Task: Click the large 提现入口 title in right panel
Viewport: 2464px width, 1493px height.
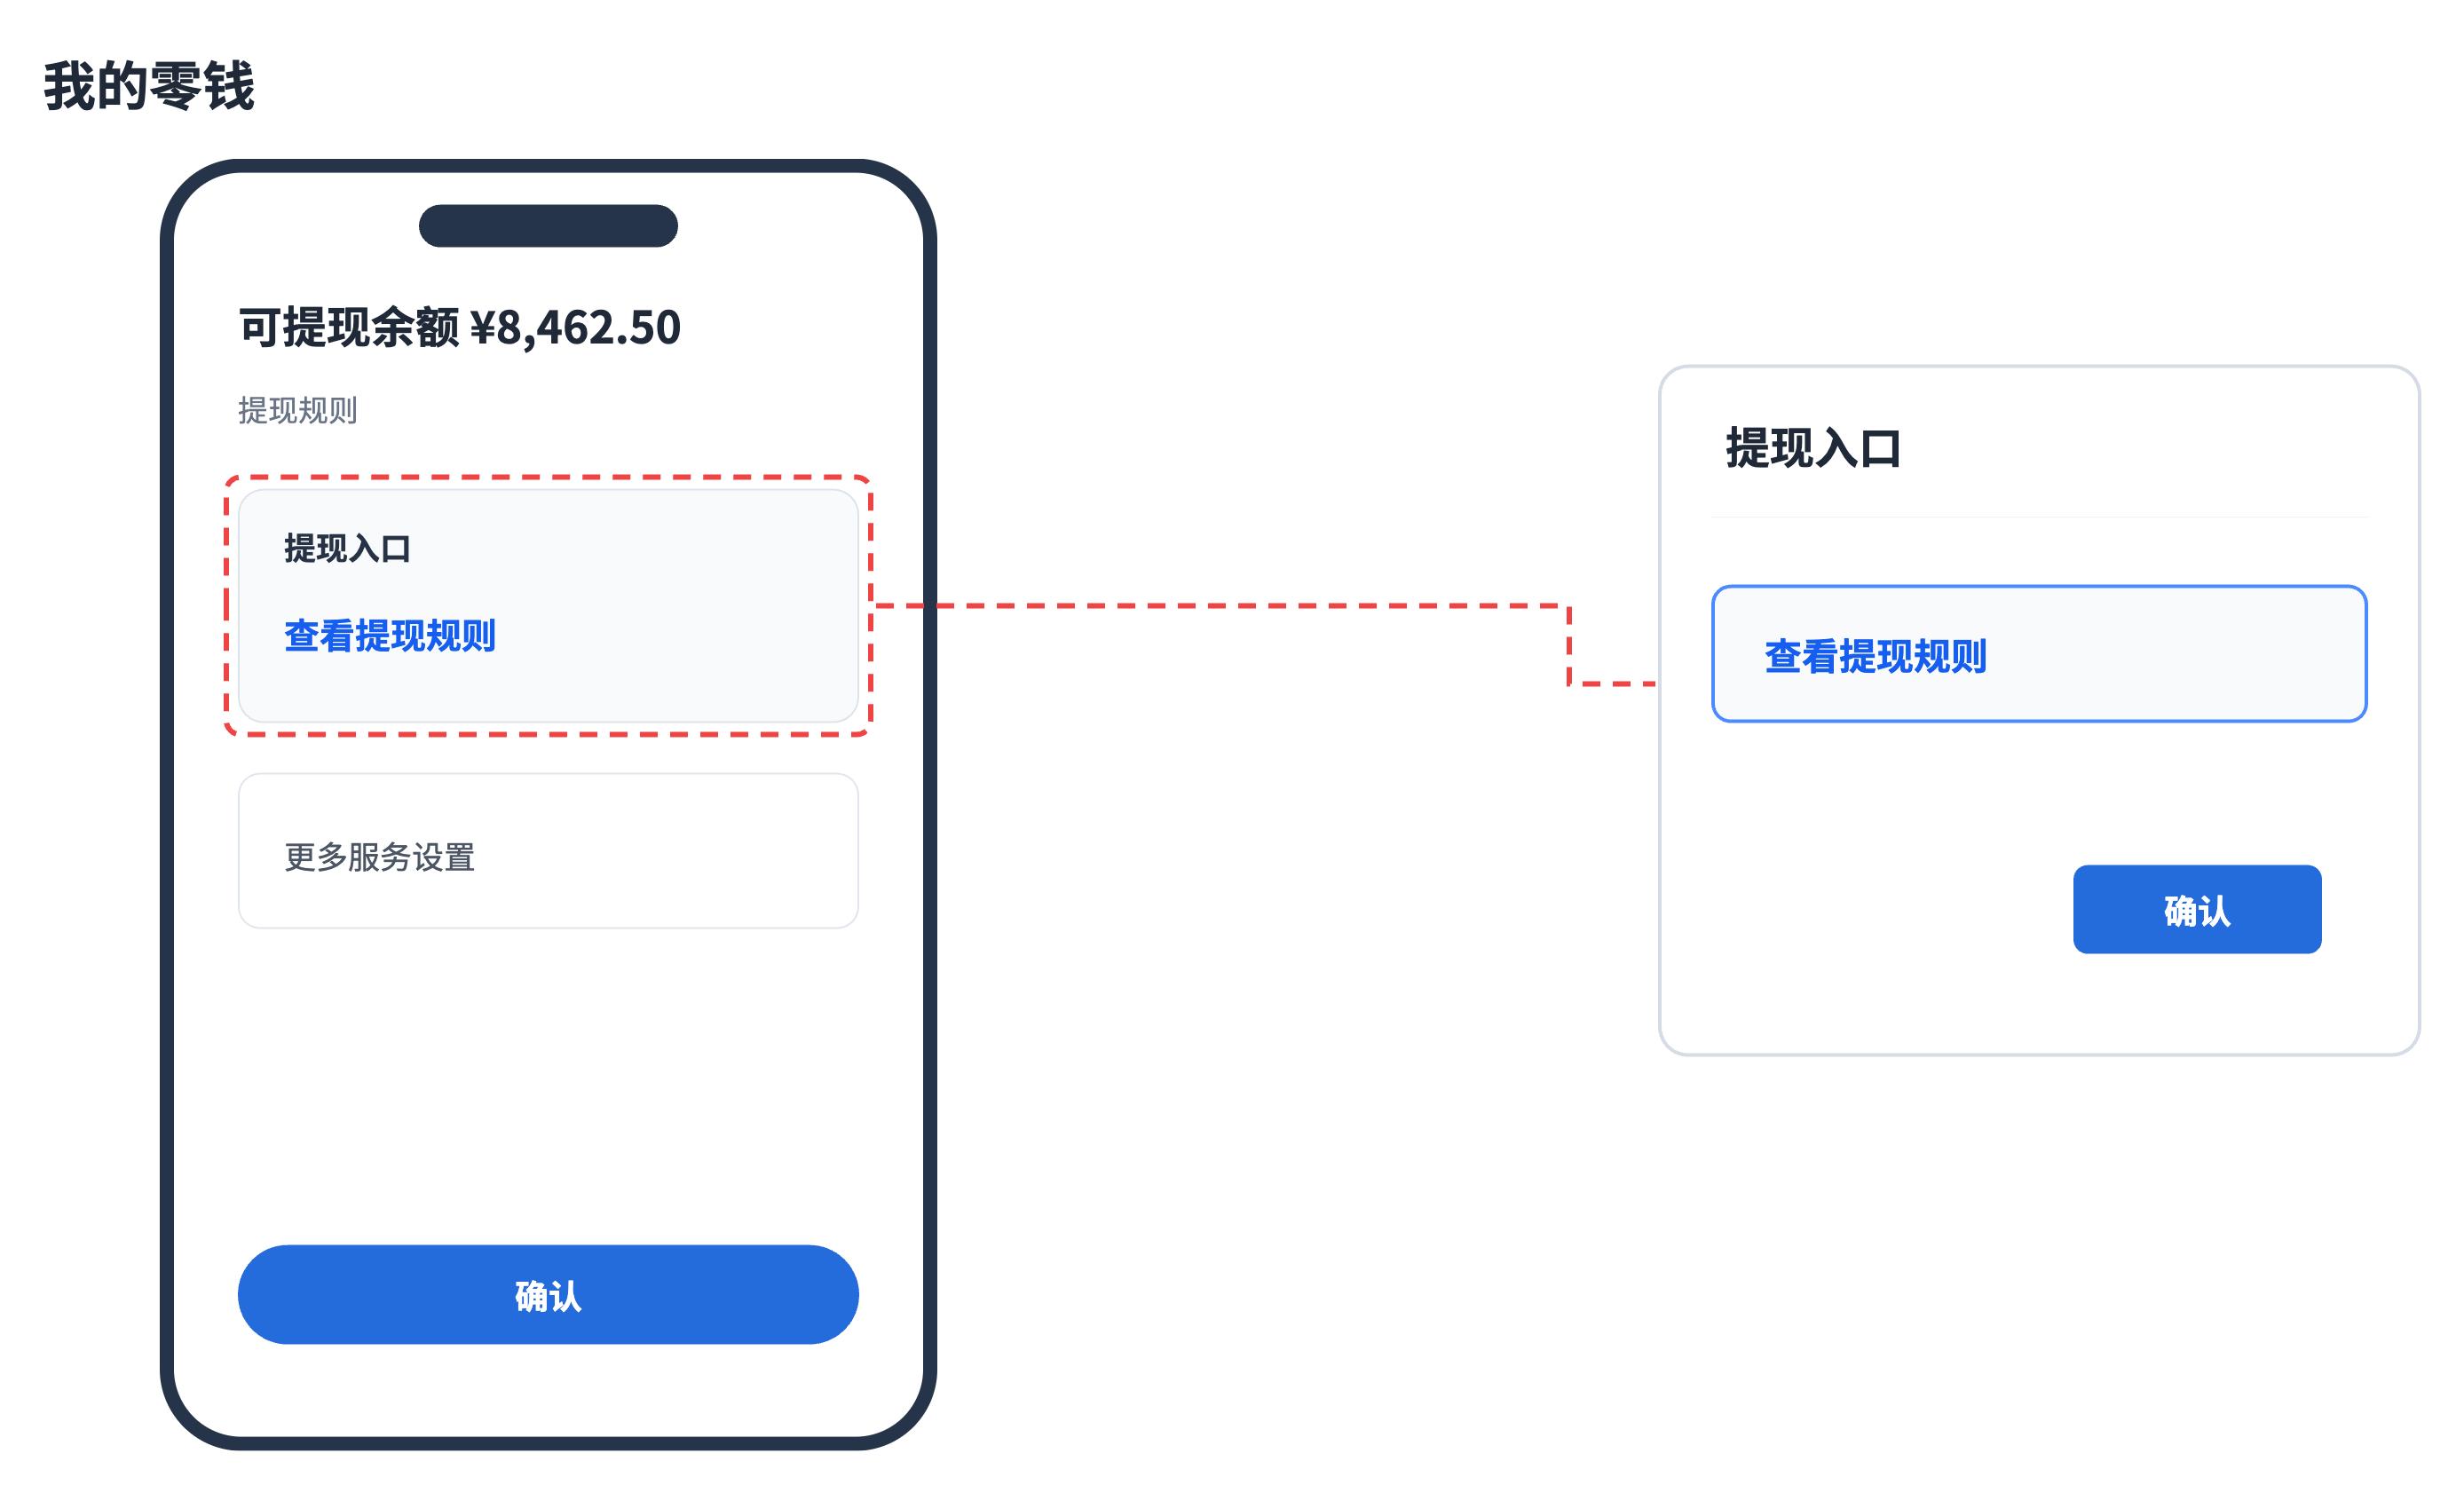Action: (1813, 448)
